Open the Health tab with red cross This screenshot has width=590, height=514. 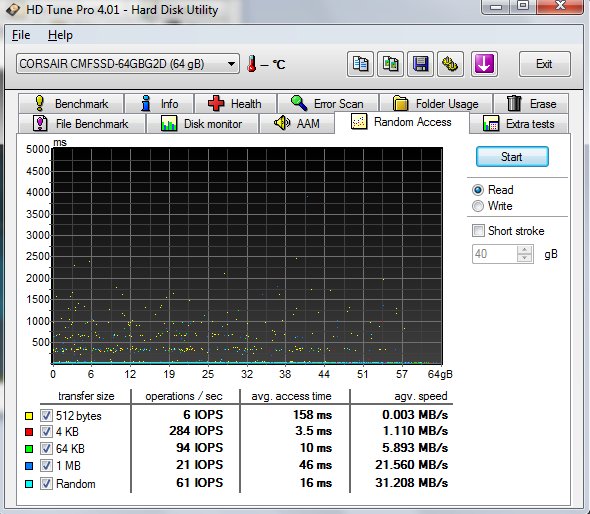(x=235, y=103)
